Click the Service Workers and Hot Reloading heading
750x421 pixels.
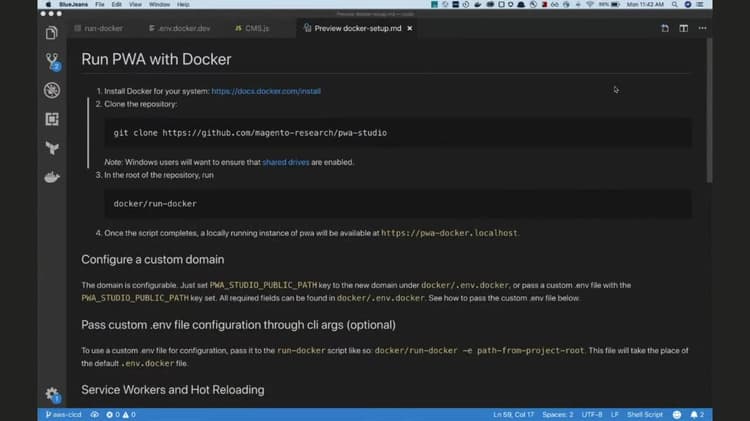(173, 390)
